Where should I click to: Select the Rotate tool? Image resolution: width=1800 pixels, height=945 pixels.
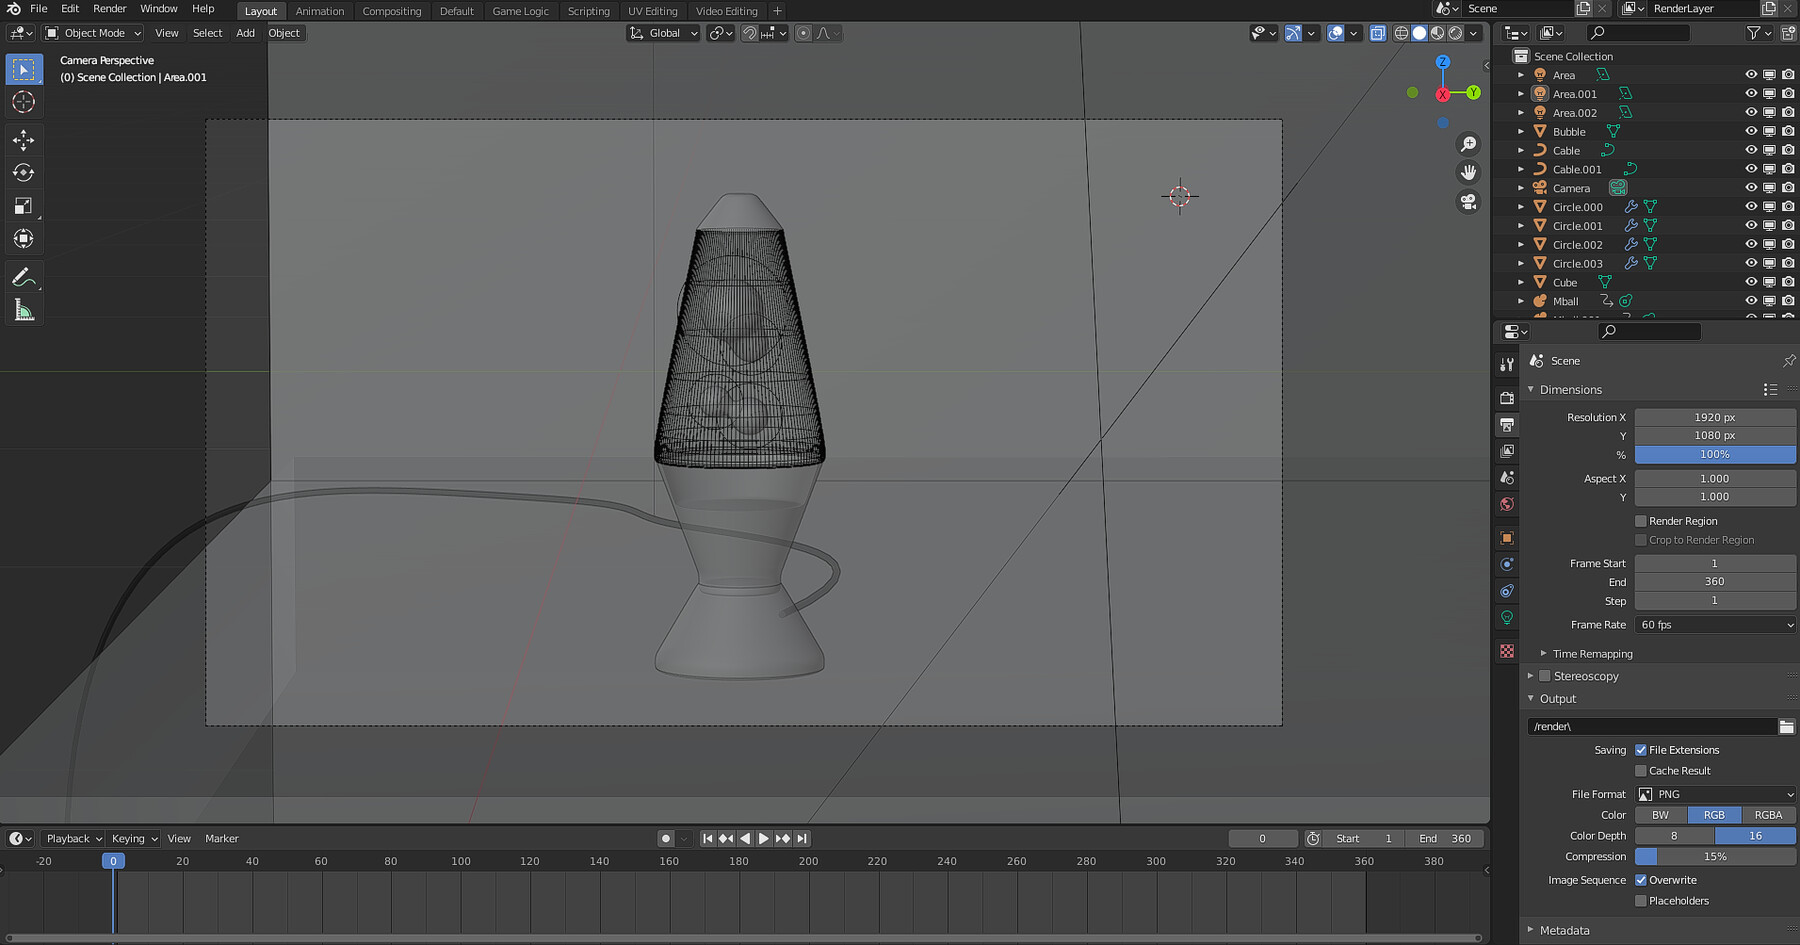click(x=24, y=172)
